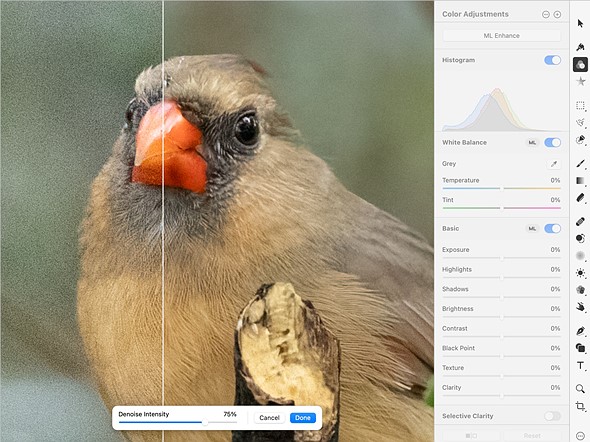Viewport: 590px width, 442px height.
Task: Disable the White Balance adjustment
Action: point(552,143)
